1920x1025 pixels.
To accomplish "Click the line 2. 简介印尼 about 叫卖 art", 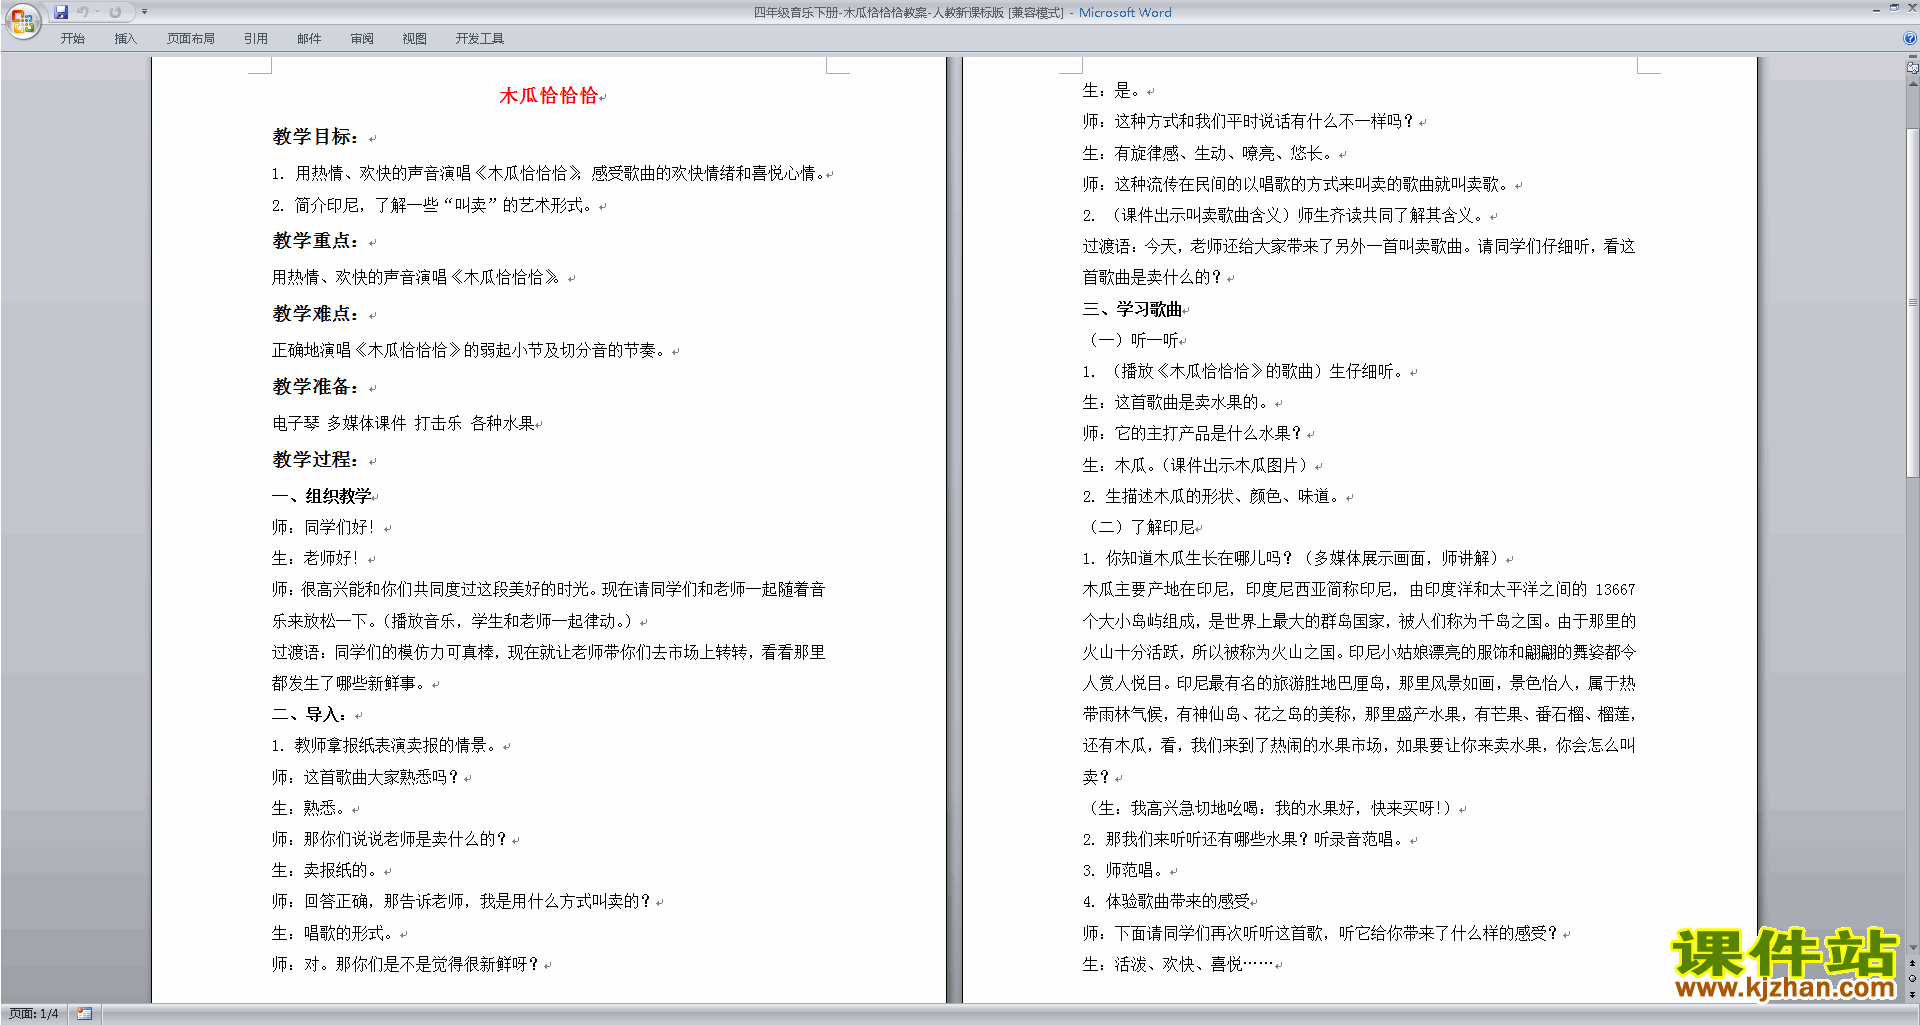I will point(432,205).
